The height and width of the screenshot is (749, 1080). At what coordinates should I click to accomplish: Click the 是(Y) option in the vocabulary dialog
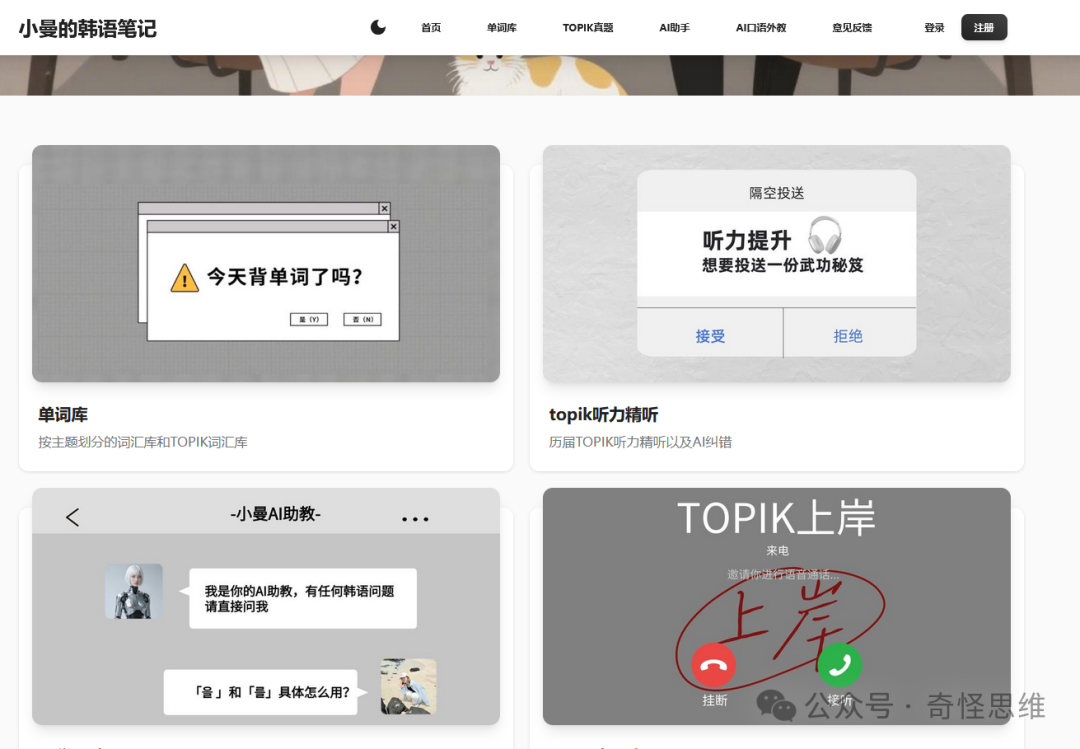tap(308, 318)
